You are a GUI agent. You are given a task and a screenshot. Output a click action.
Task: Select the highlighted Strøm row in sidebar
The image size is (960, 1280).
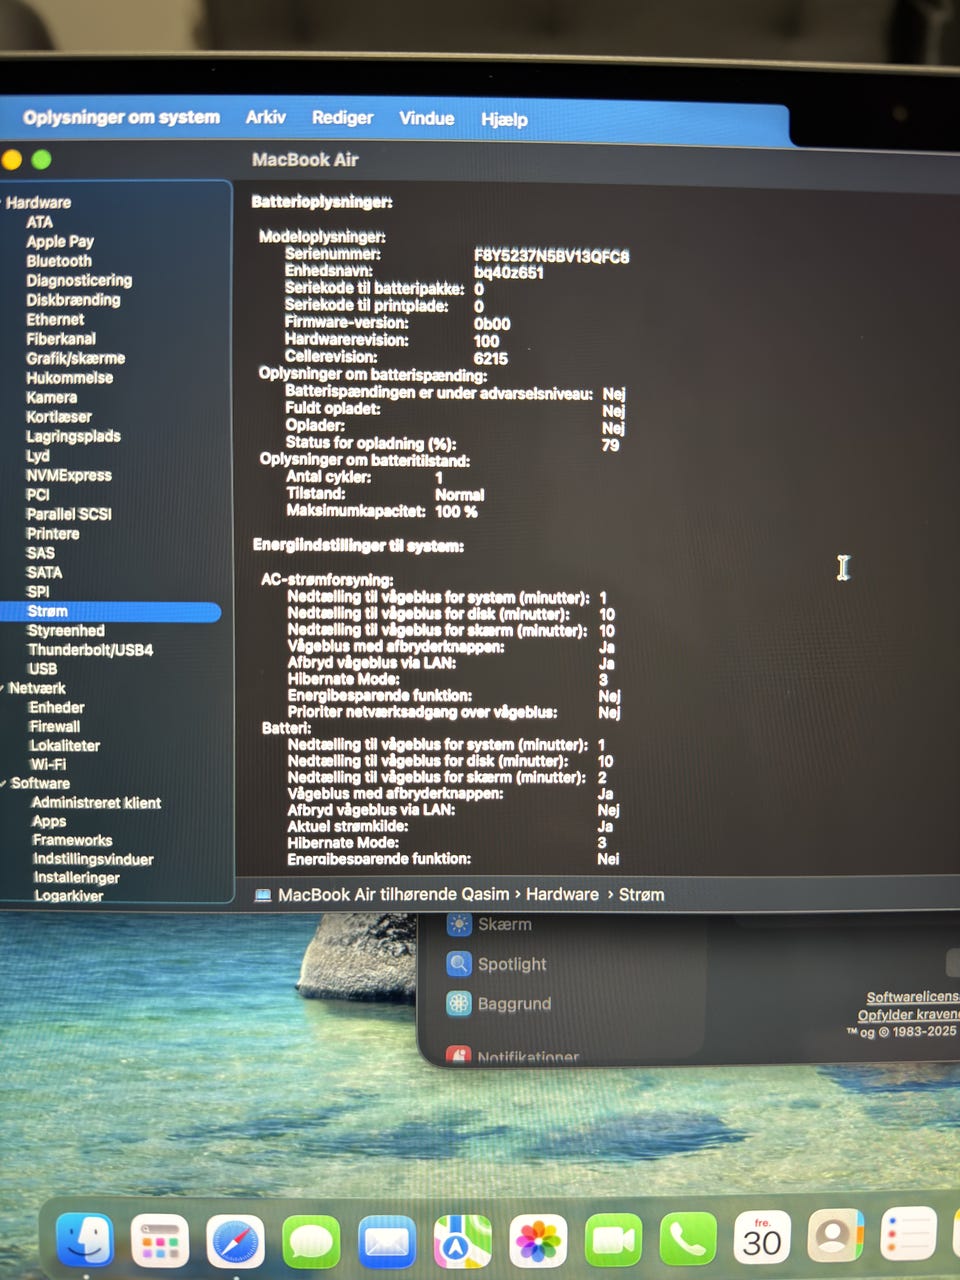(x=111, y=611)
